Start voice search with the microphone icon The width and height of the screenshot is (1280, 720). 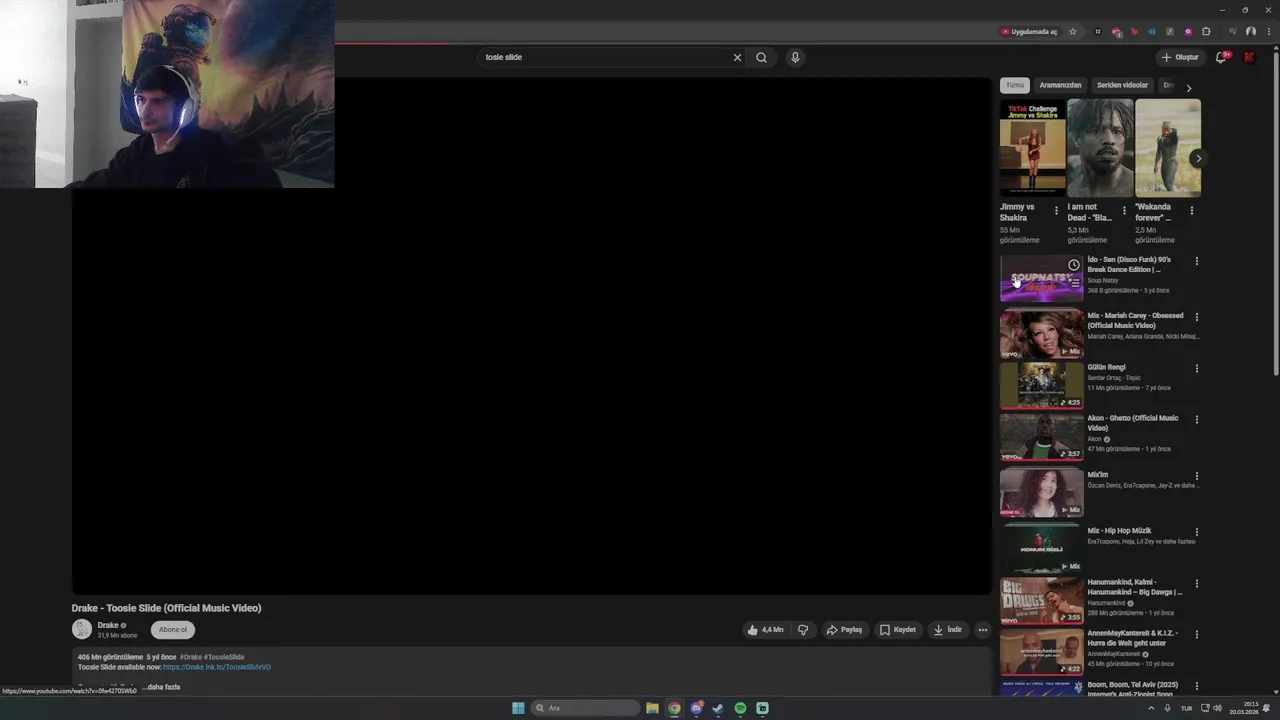[795, 57]
